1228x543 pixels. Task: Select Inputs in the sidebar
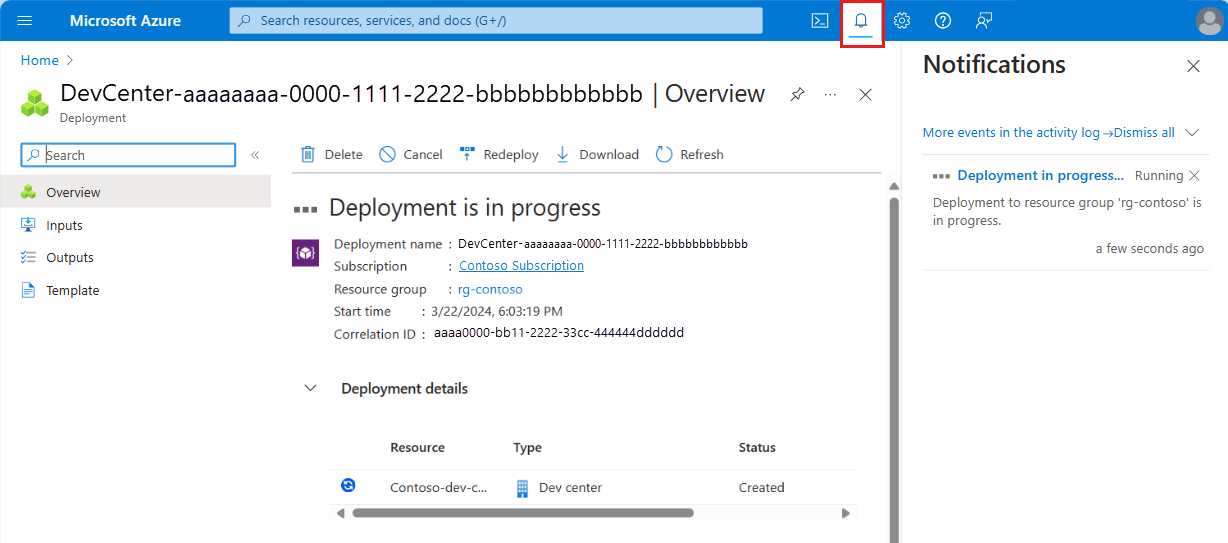click(64, 225)
